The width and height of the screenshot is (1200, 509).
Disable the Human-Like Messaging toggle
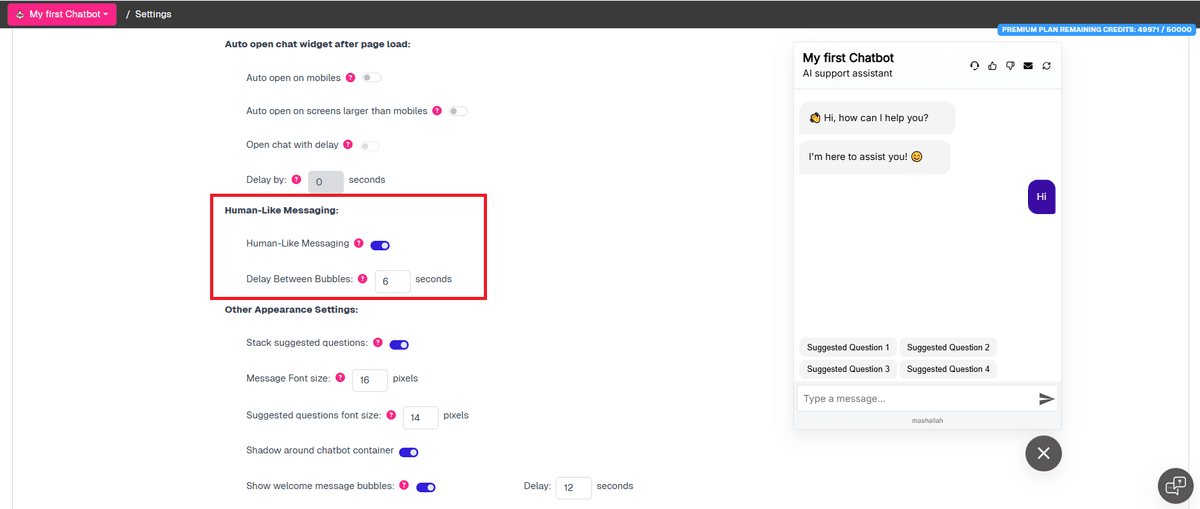click(380, 244)
